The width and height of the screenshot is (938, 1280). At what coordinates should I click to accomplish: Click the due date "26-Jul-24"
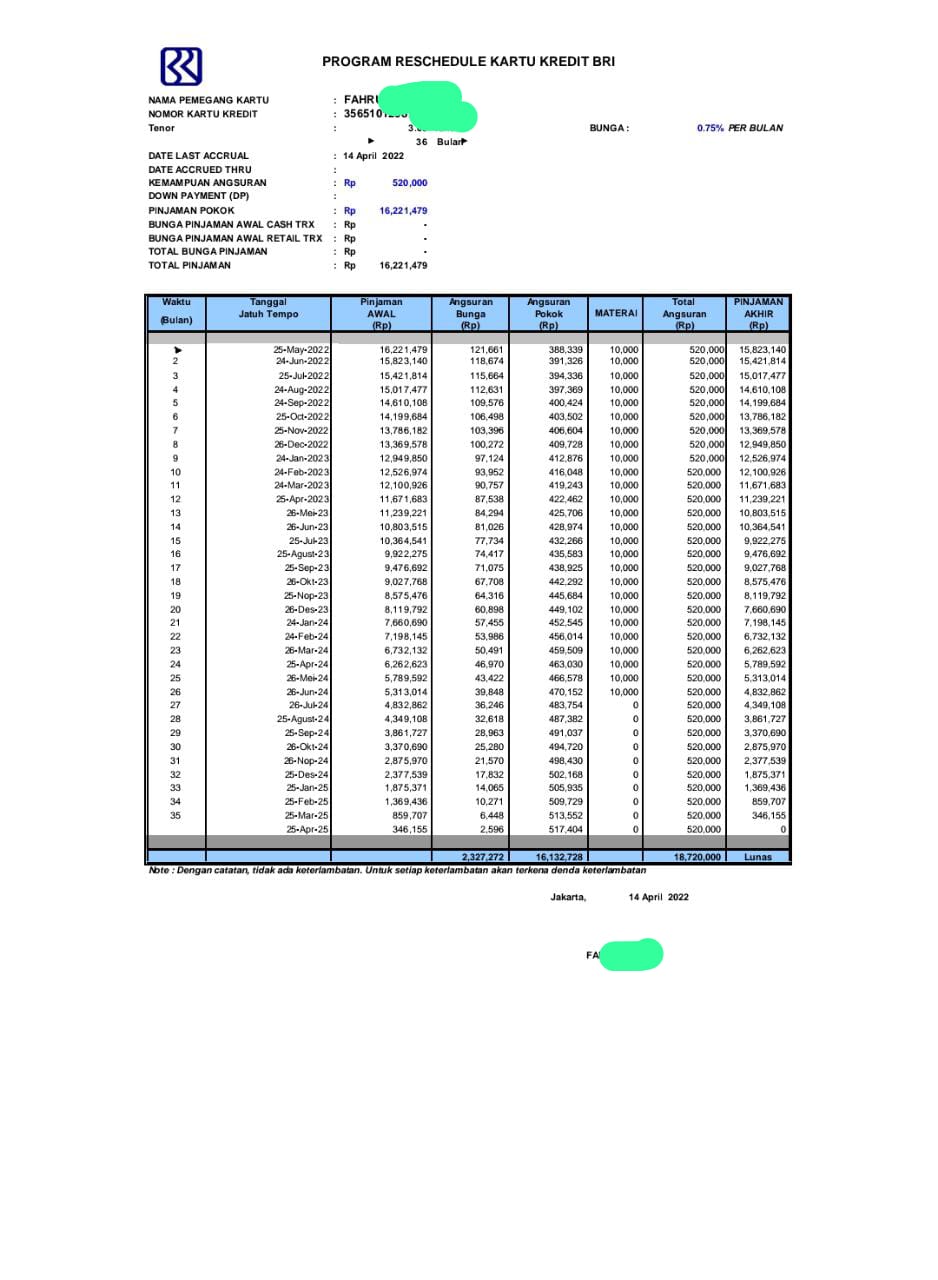pos(308,705)
